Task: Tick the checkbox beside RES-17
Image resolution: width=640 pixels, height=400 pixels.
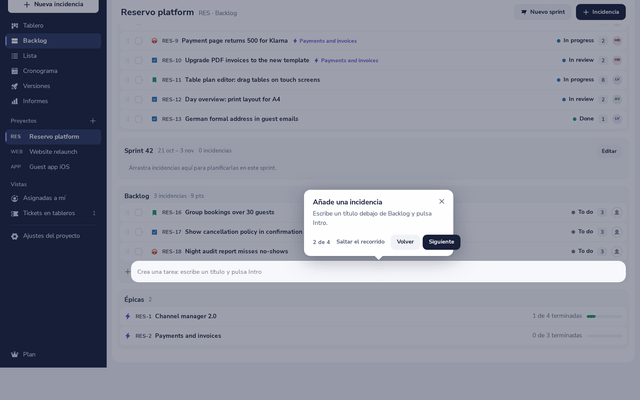Action: coord(139,232)
